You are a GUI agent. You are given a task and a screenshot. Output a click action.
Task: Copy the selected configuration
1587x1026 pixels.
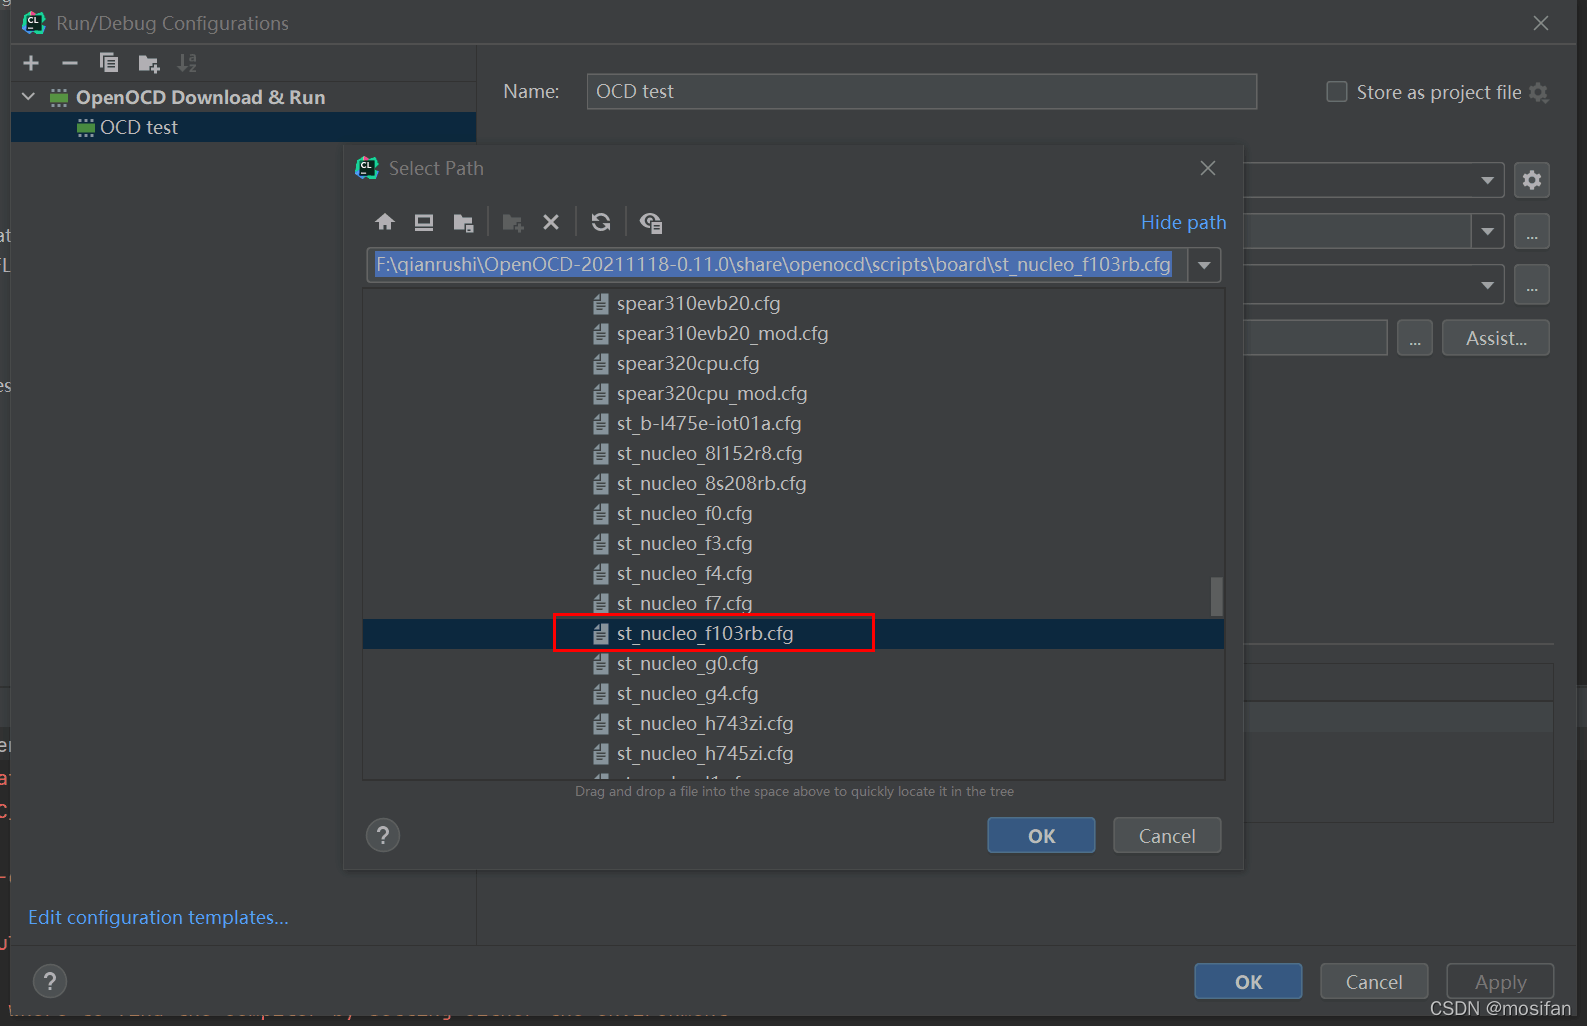point(108,63)
